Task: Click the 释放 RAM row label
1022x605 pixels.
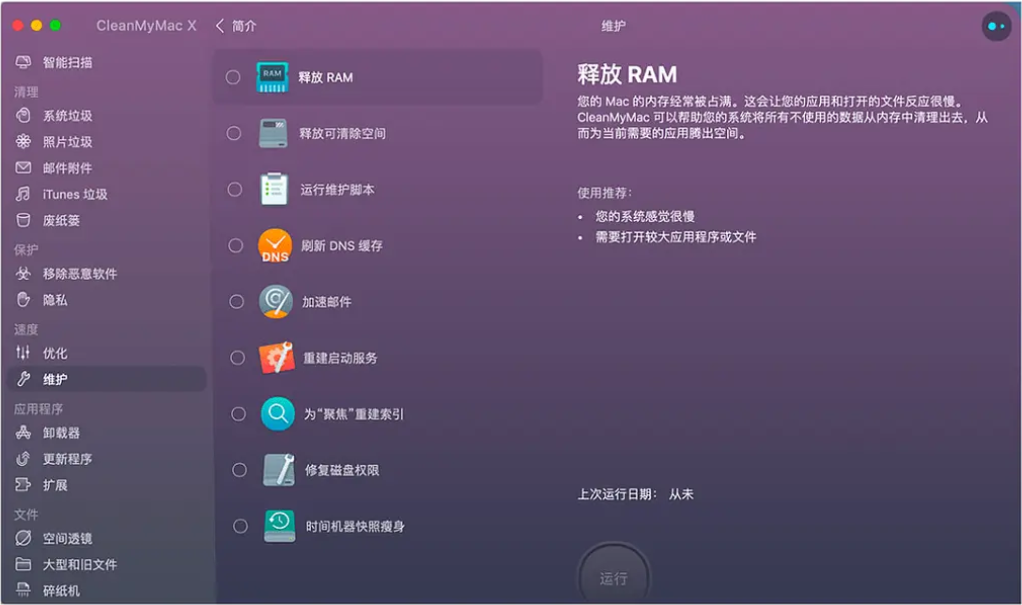Action: [x=325, y=78]
